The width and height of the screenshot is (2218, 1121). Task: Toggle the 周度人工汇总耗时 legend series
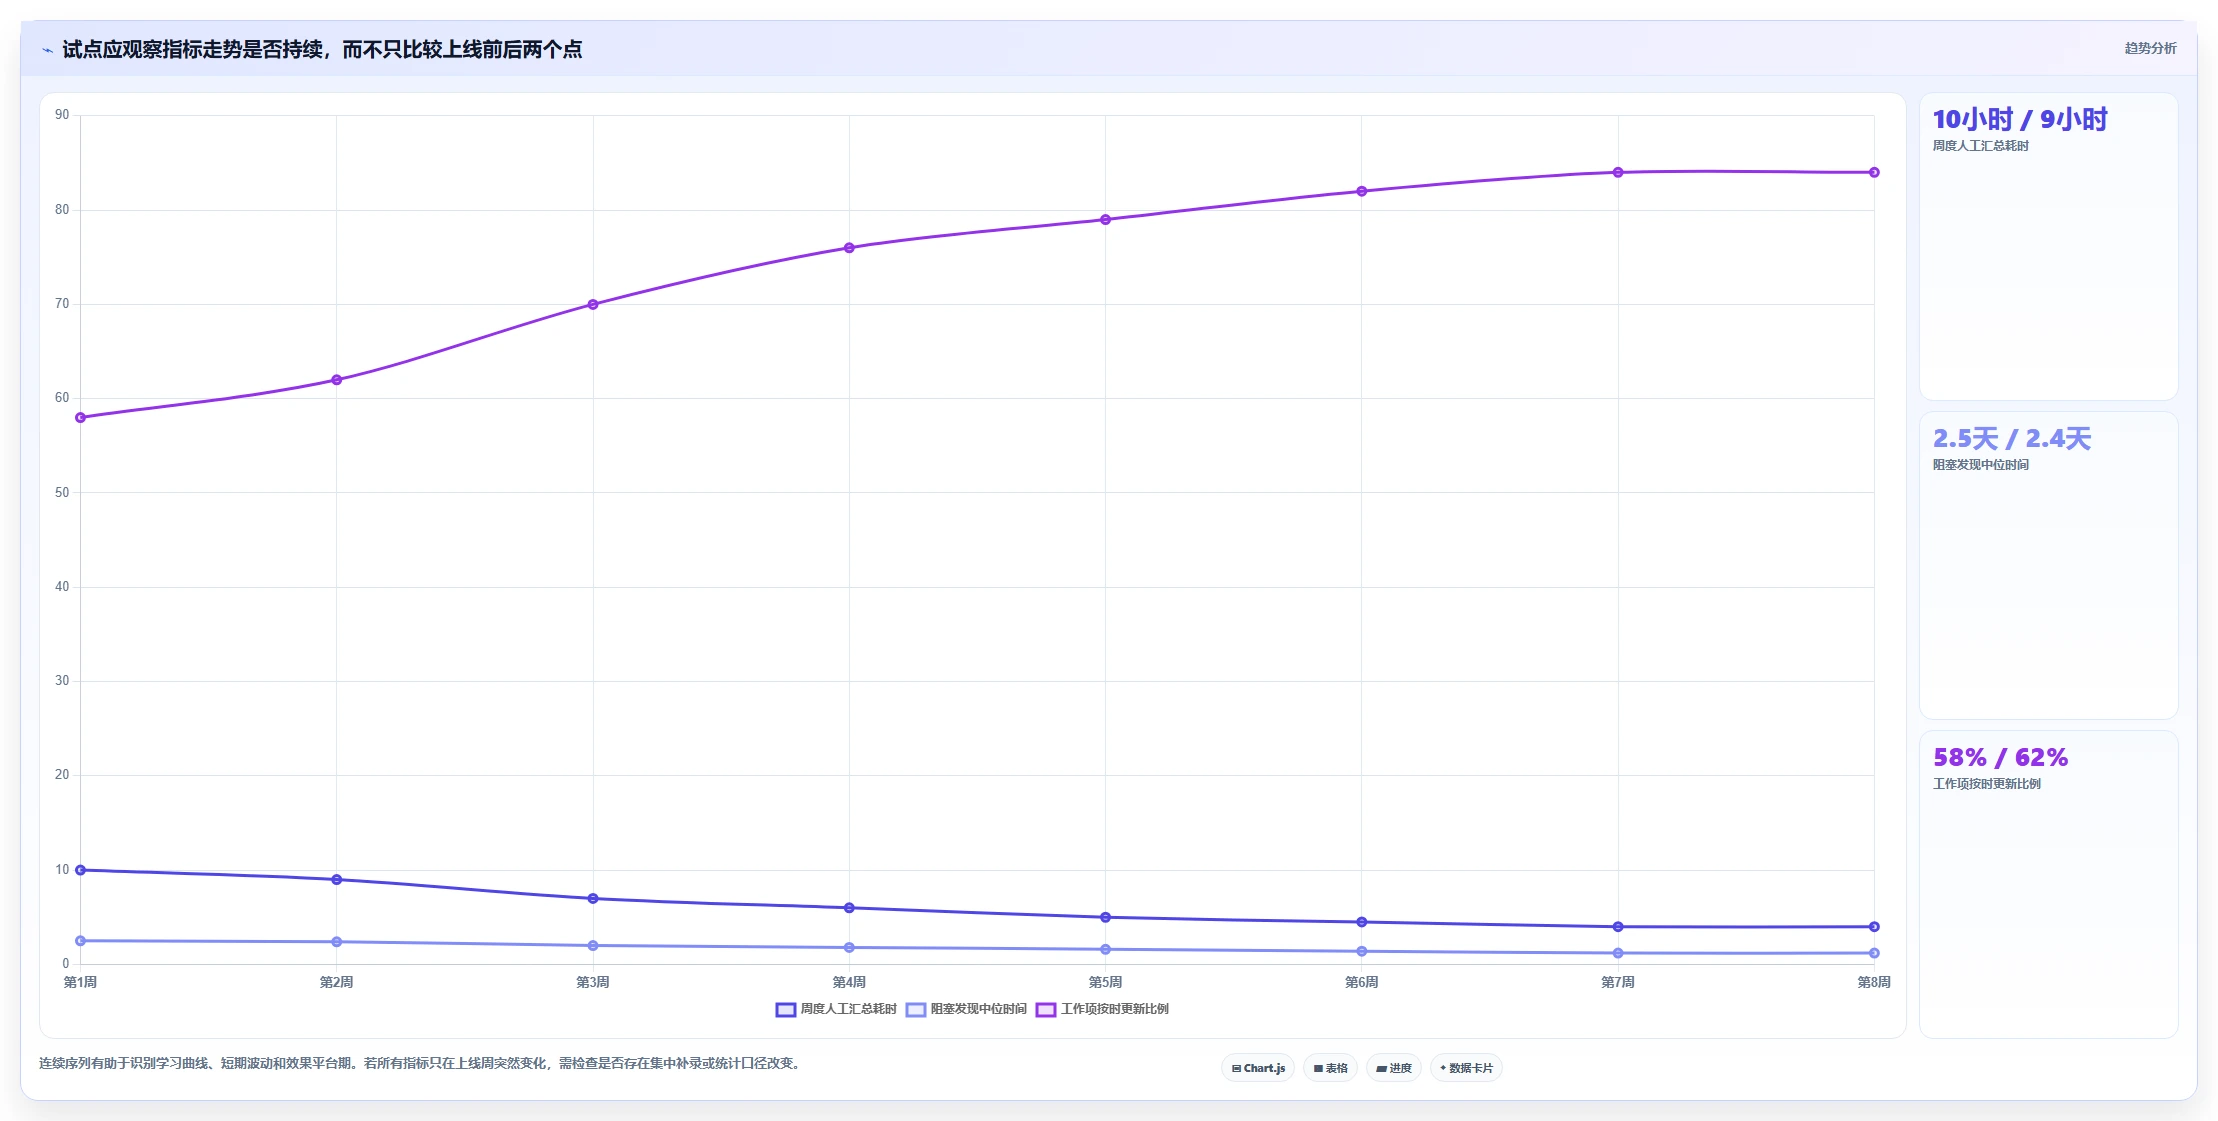836,1009
